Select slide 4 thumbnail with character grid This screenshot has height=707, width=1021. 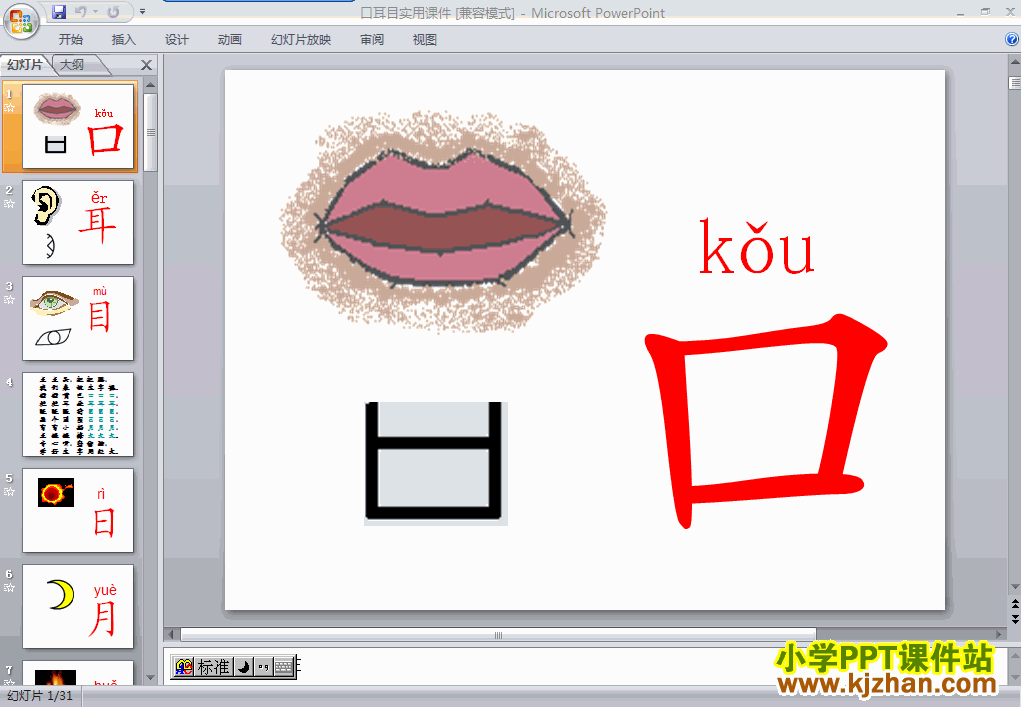coord(78,415)
